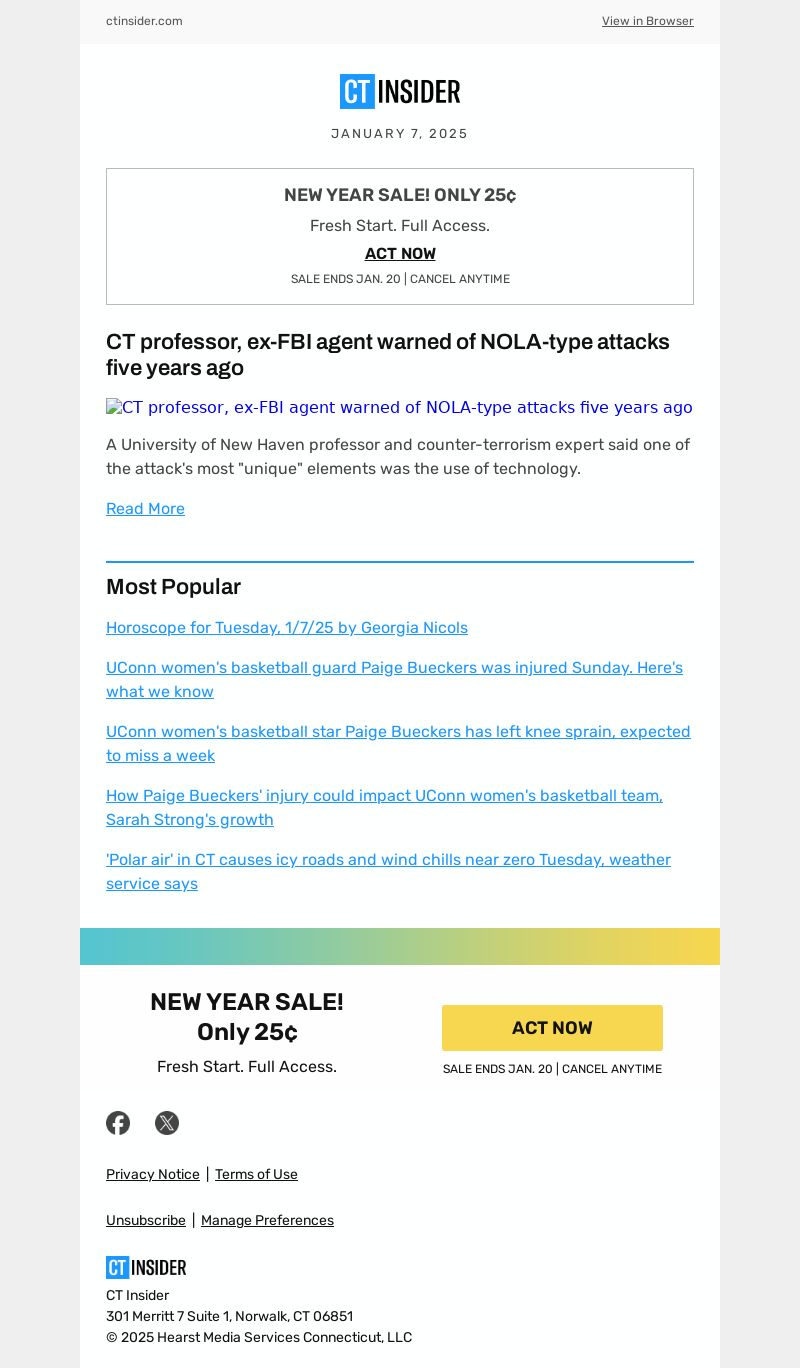Click the broken article image placeholder

[x=399, y=407]
